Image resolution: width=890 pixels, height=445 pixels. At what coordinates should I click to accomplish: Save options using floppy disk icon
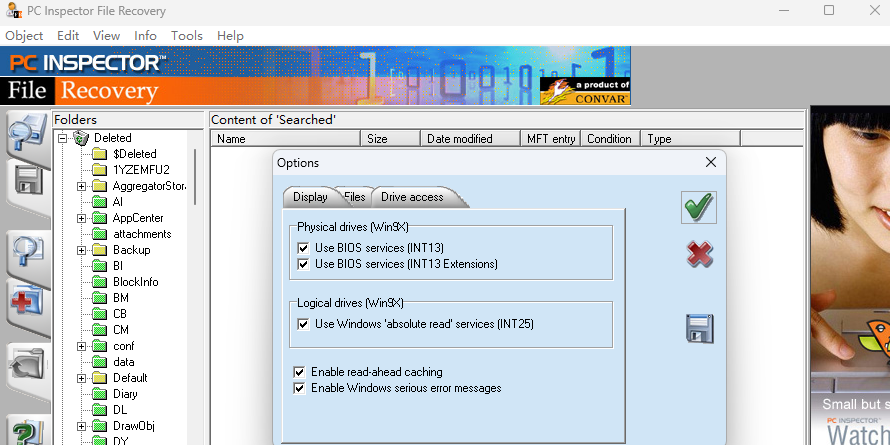coord(699,329)
